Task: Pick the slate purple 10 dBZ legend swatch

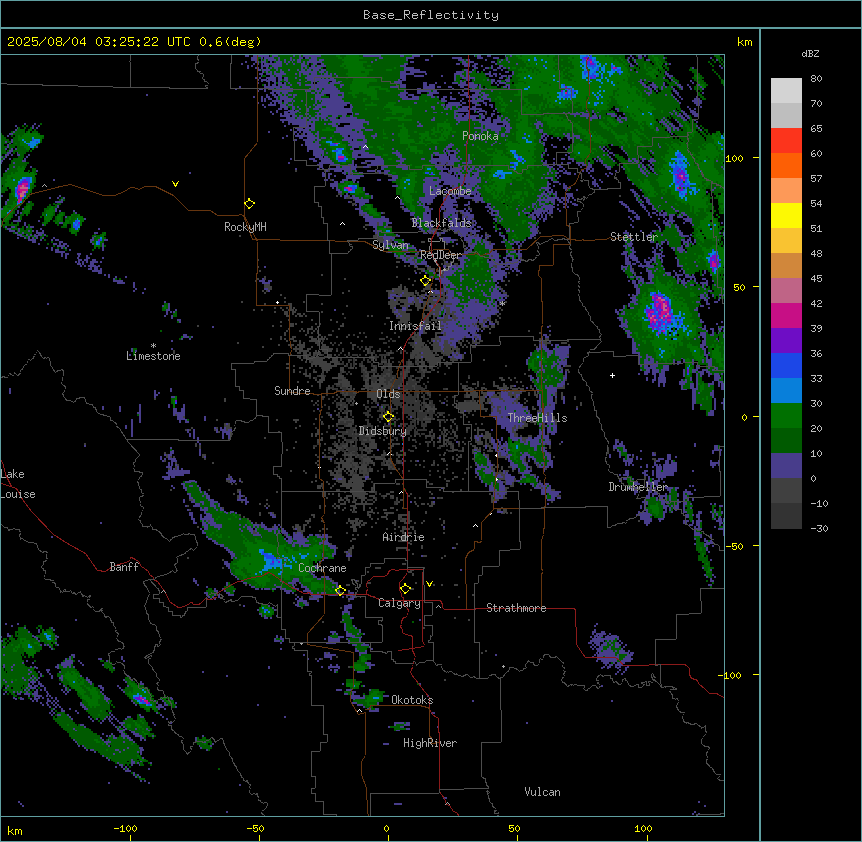Action: point(786,466)
